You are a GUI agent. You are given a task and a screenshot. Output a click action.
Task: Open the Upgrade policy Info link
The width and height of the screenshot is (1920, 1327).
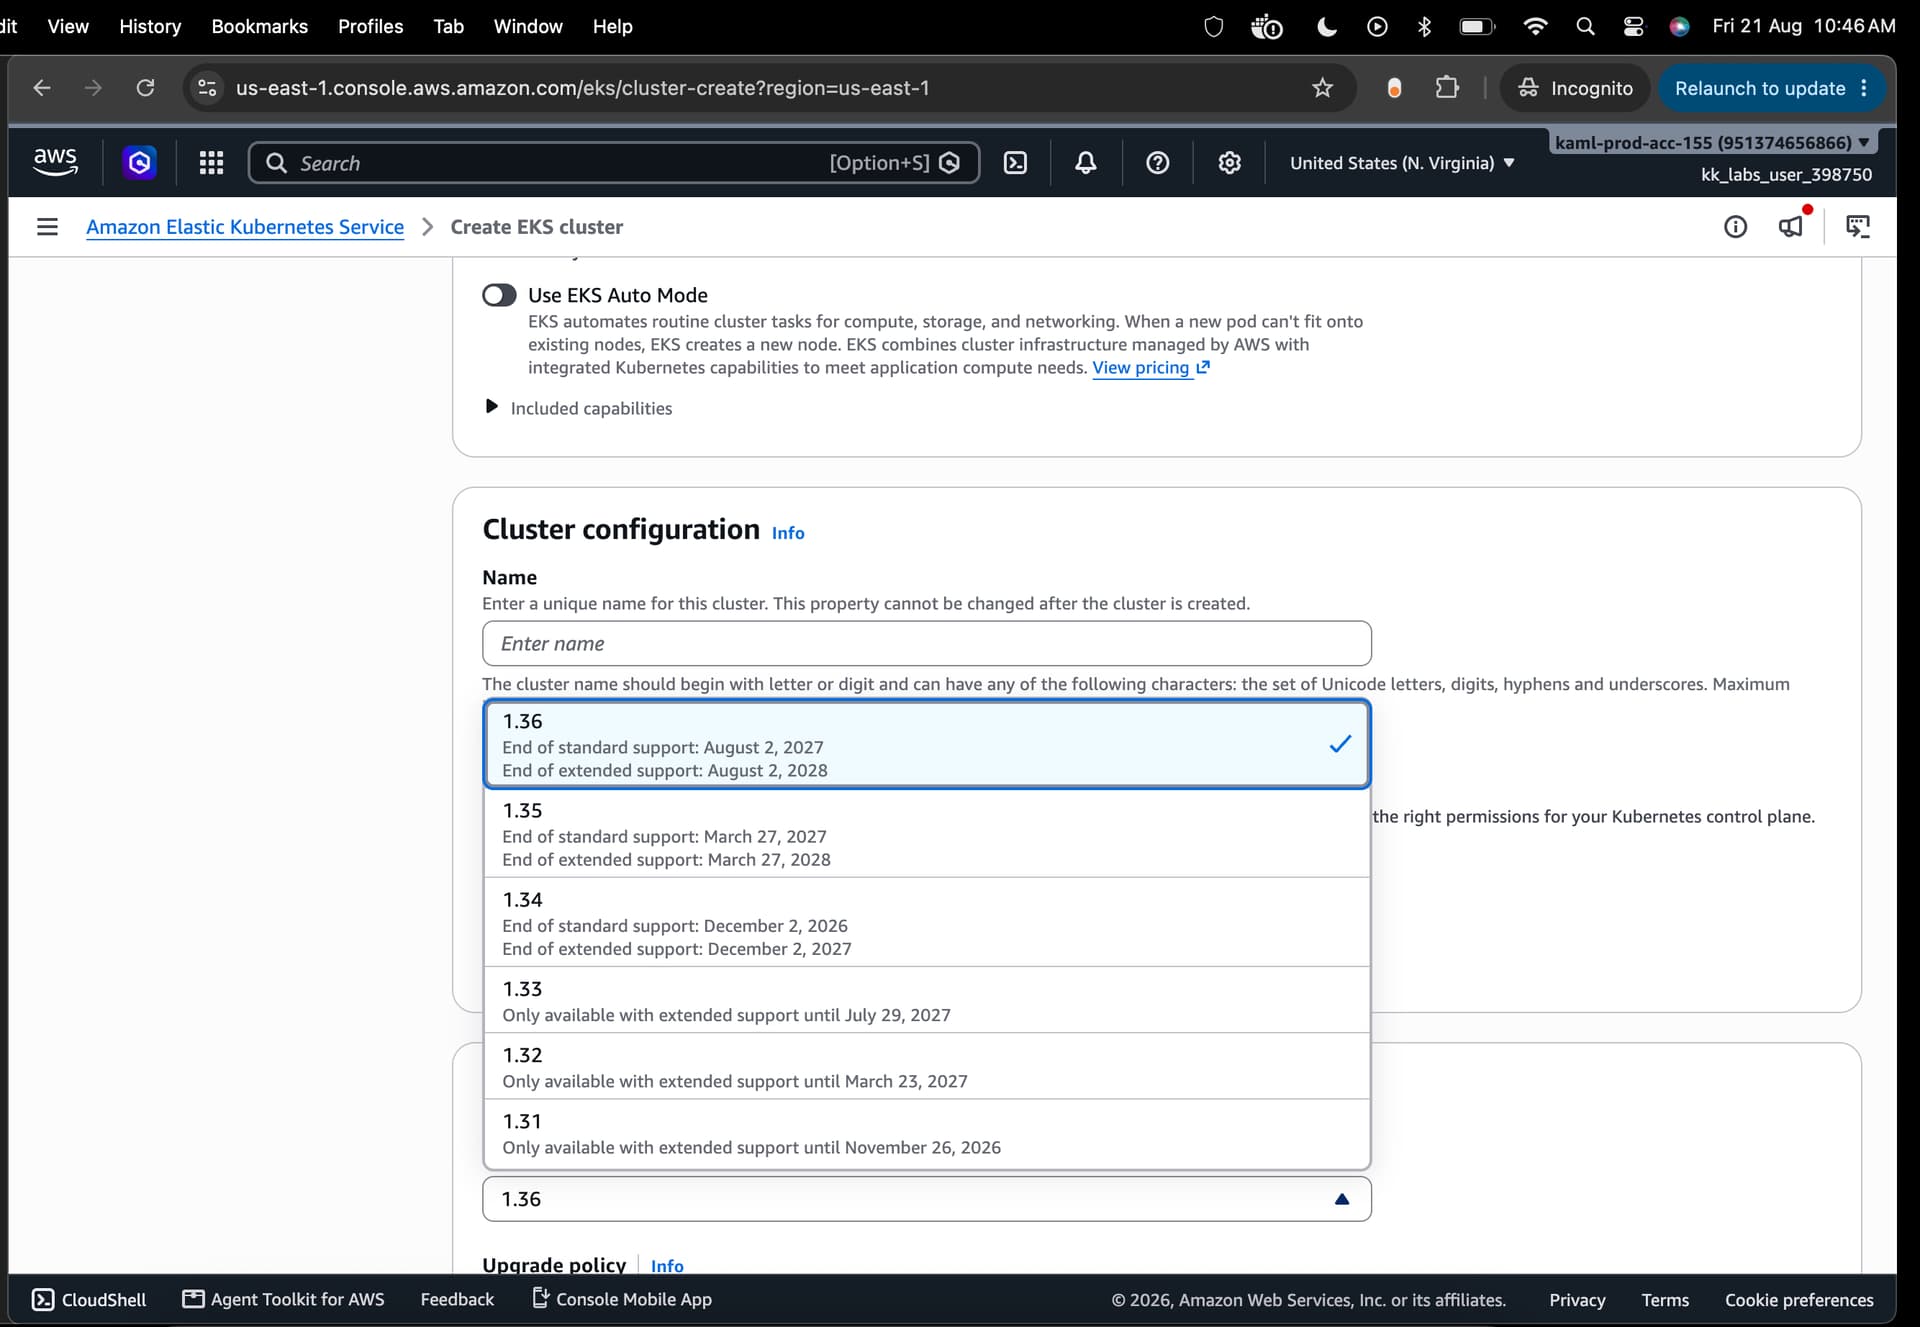(x=667, y=1265)
